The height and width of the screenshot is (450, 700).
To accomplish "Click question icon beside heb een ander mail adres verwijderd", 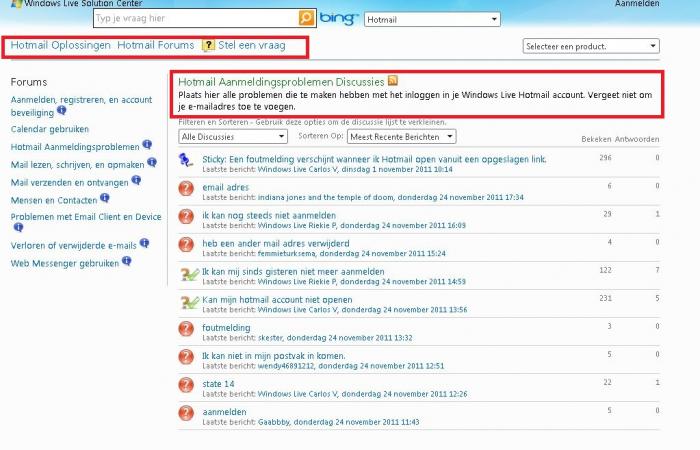I will 186,245.
